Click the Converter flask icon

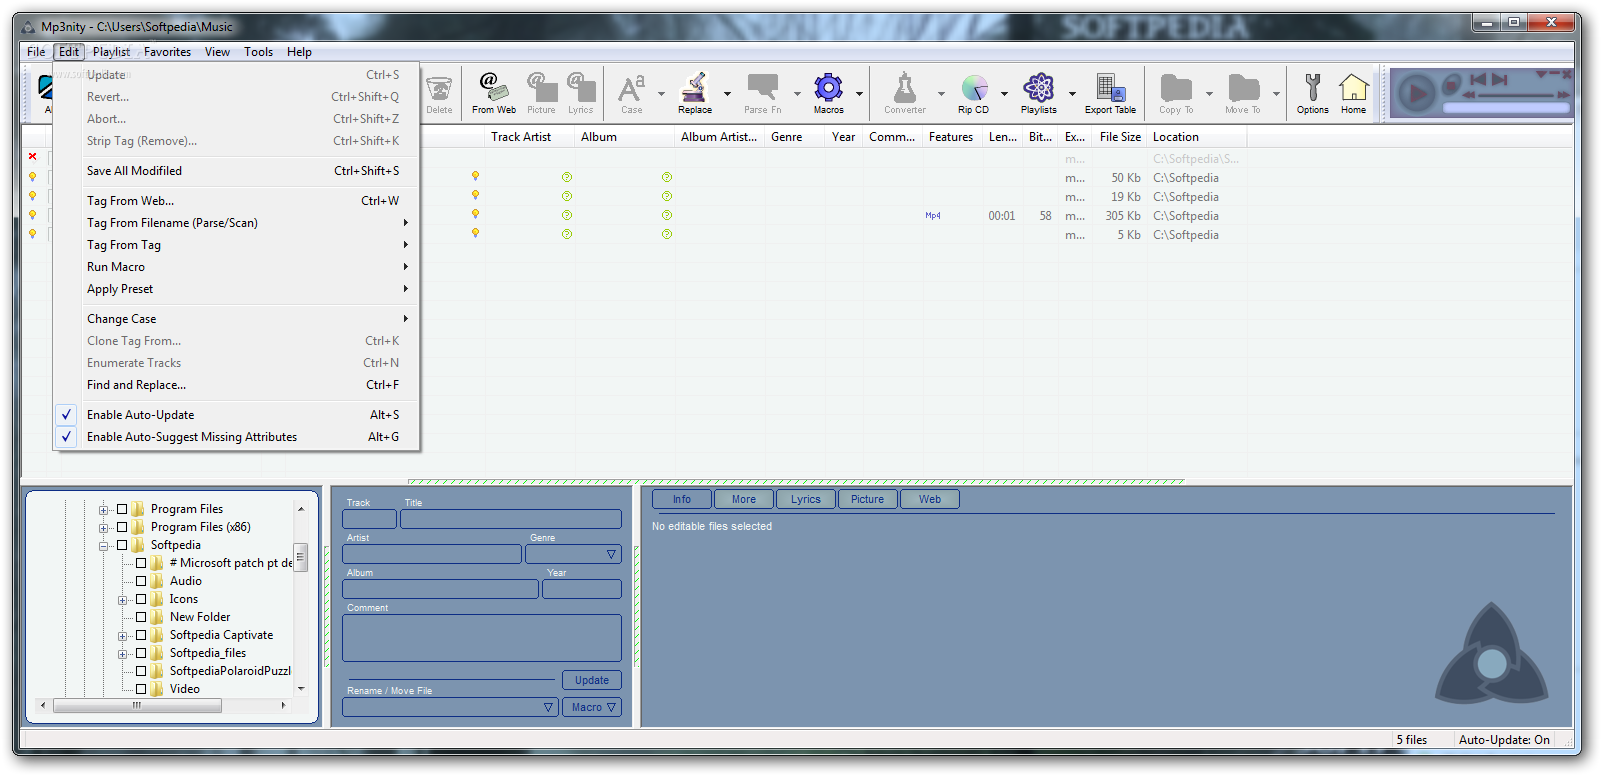[x=905, y=94]
